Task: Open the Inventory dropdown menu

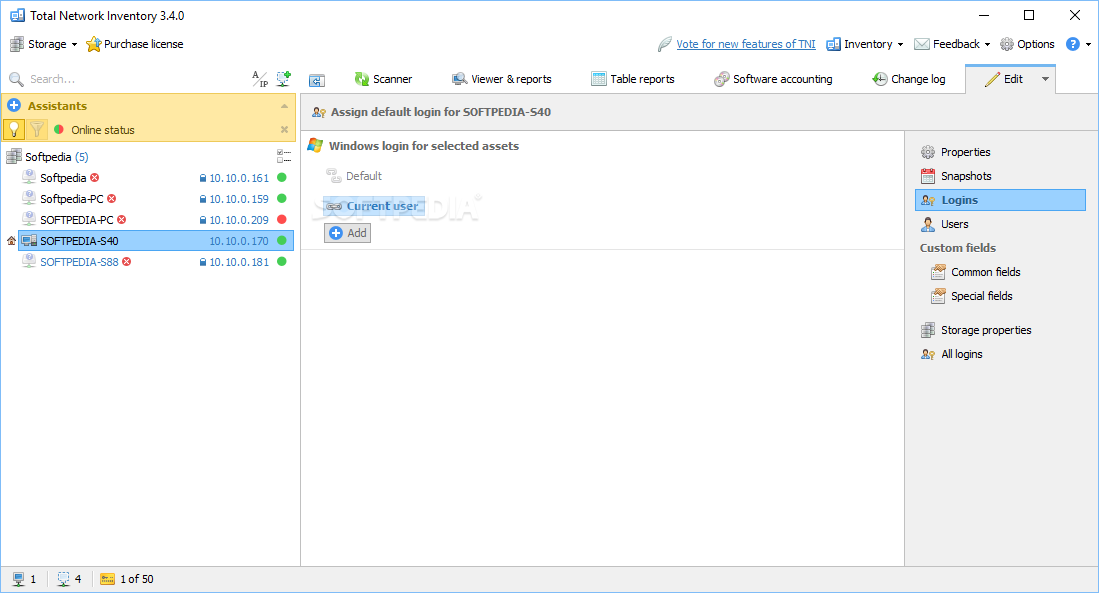Action: [866, 44]
